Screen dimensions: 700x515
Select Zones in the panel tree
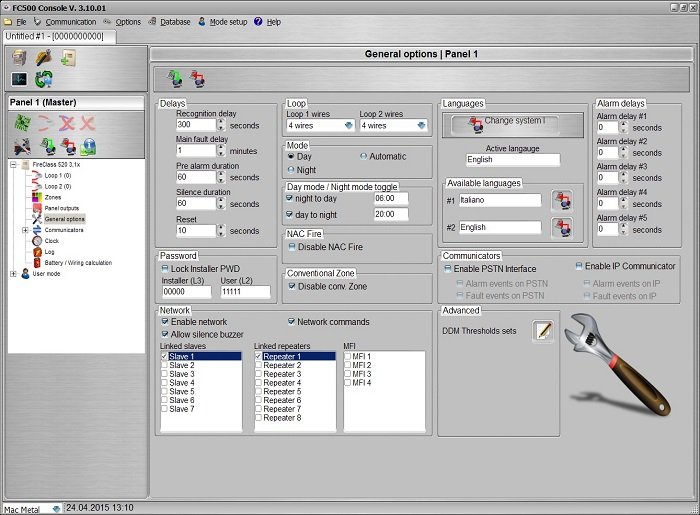coord(53,197)
